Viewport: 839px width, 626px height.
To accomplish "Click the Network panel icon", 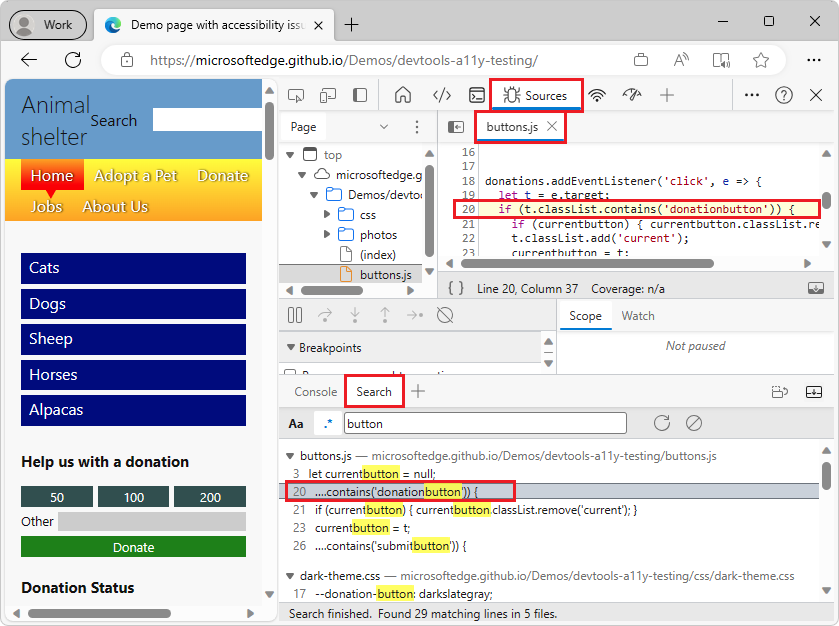I will [x=597, y=94].
